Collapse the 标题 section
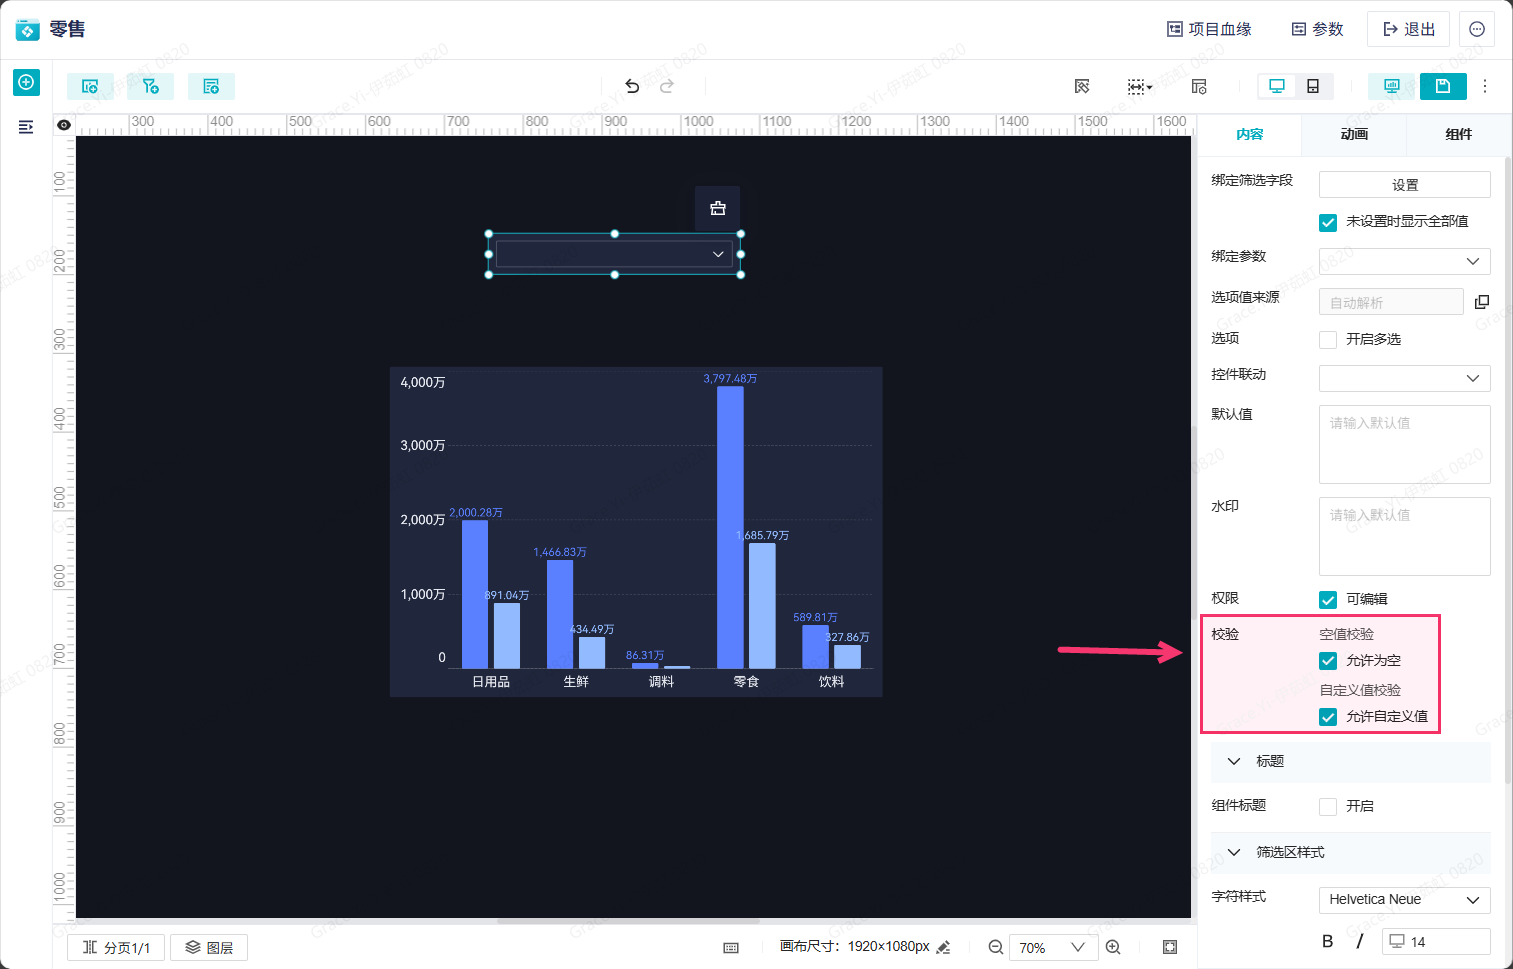The height and width of the screenshot is (969, 1513). 1234,761
